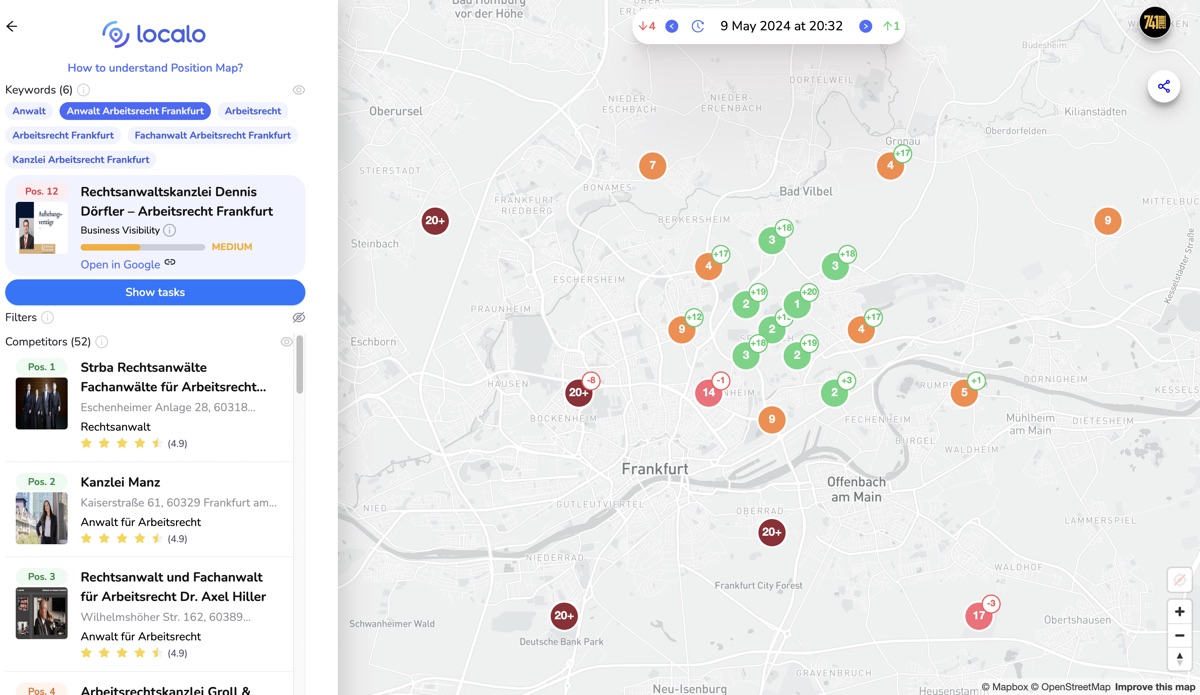Click the Improve this map link

(x=1155, y=687)
